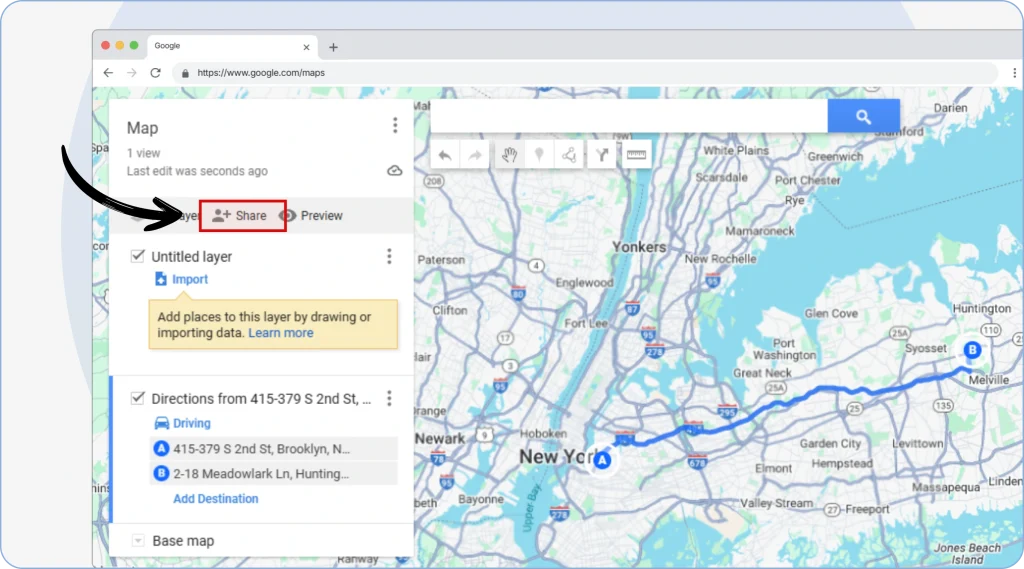Viewport: 1024px width, 569px height.
Task: Click browser back arrow
Action: coord(108,73)
